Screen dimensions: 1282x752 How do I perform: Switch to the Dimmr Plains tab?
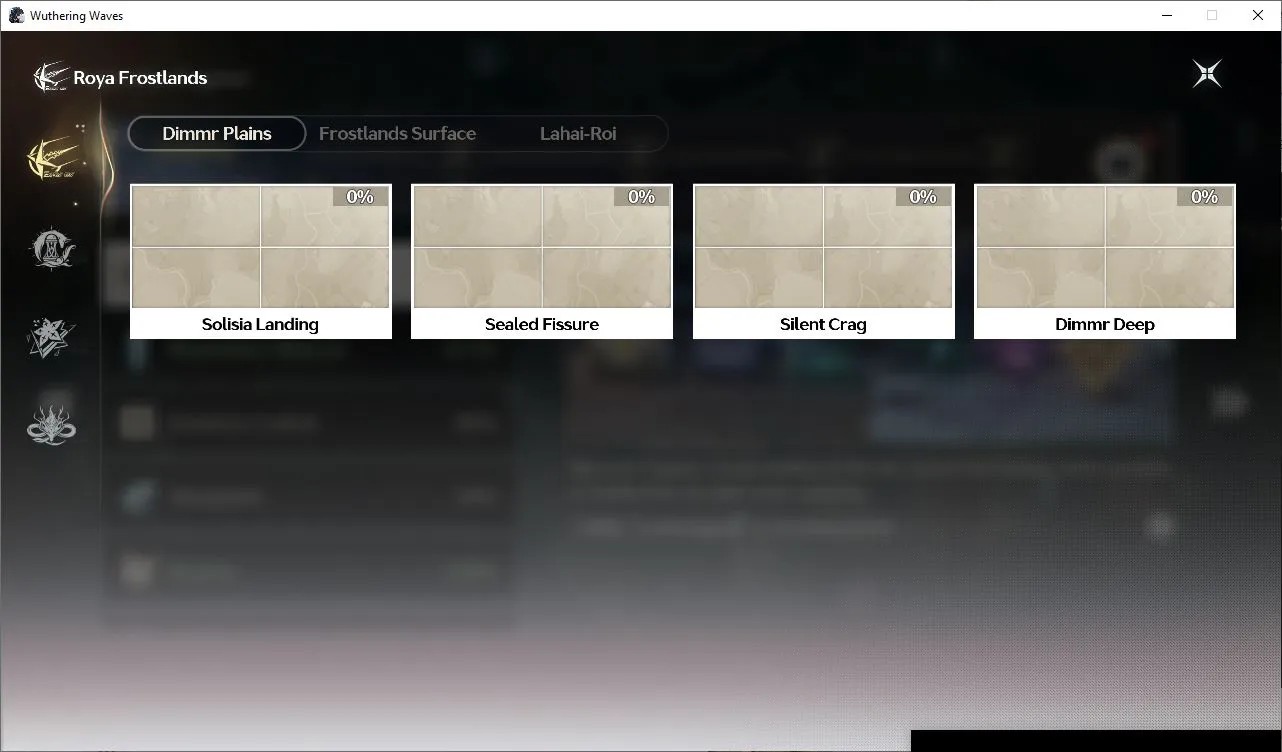pos(217,133)
